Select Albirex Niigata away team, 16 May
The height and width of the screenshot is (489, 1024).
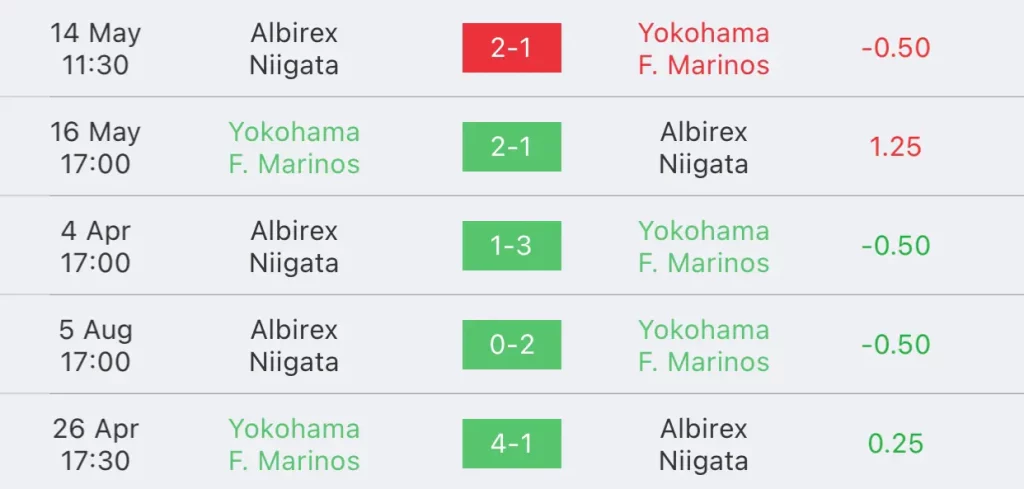click(x=703, y=148)
